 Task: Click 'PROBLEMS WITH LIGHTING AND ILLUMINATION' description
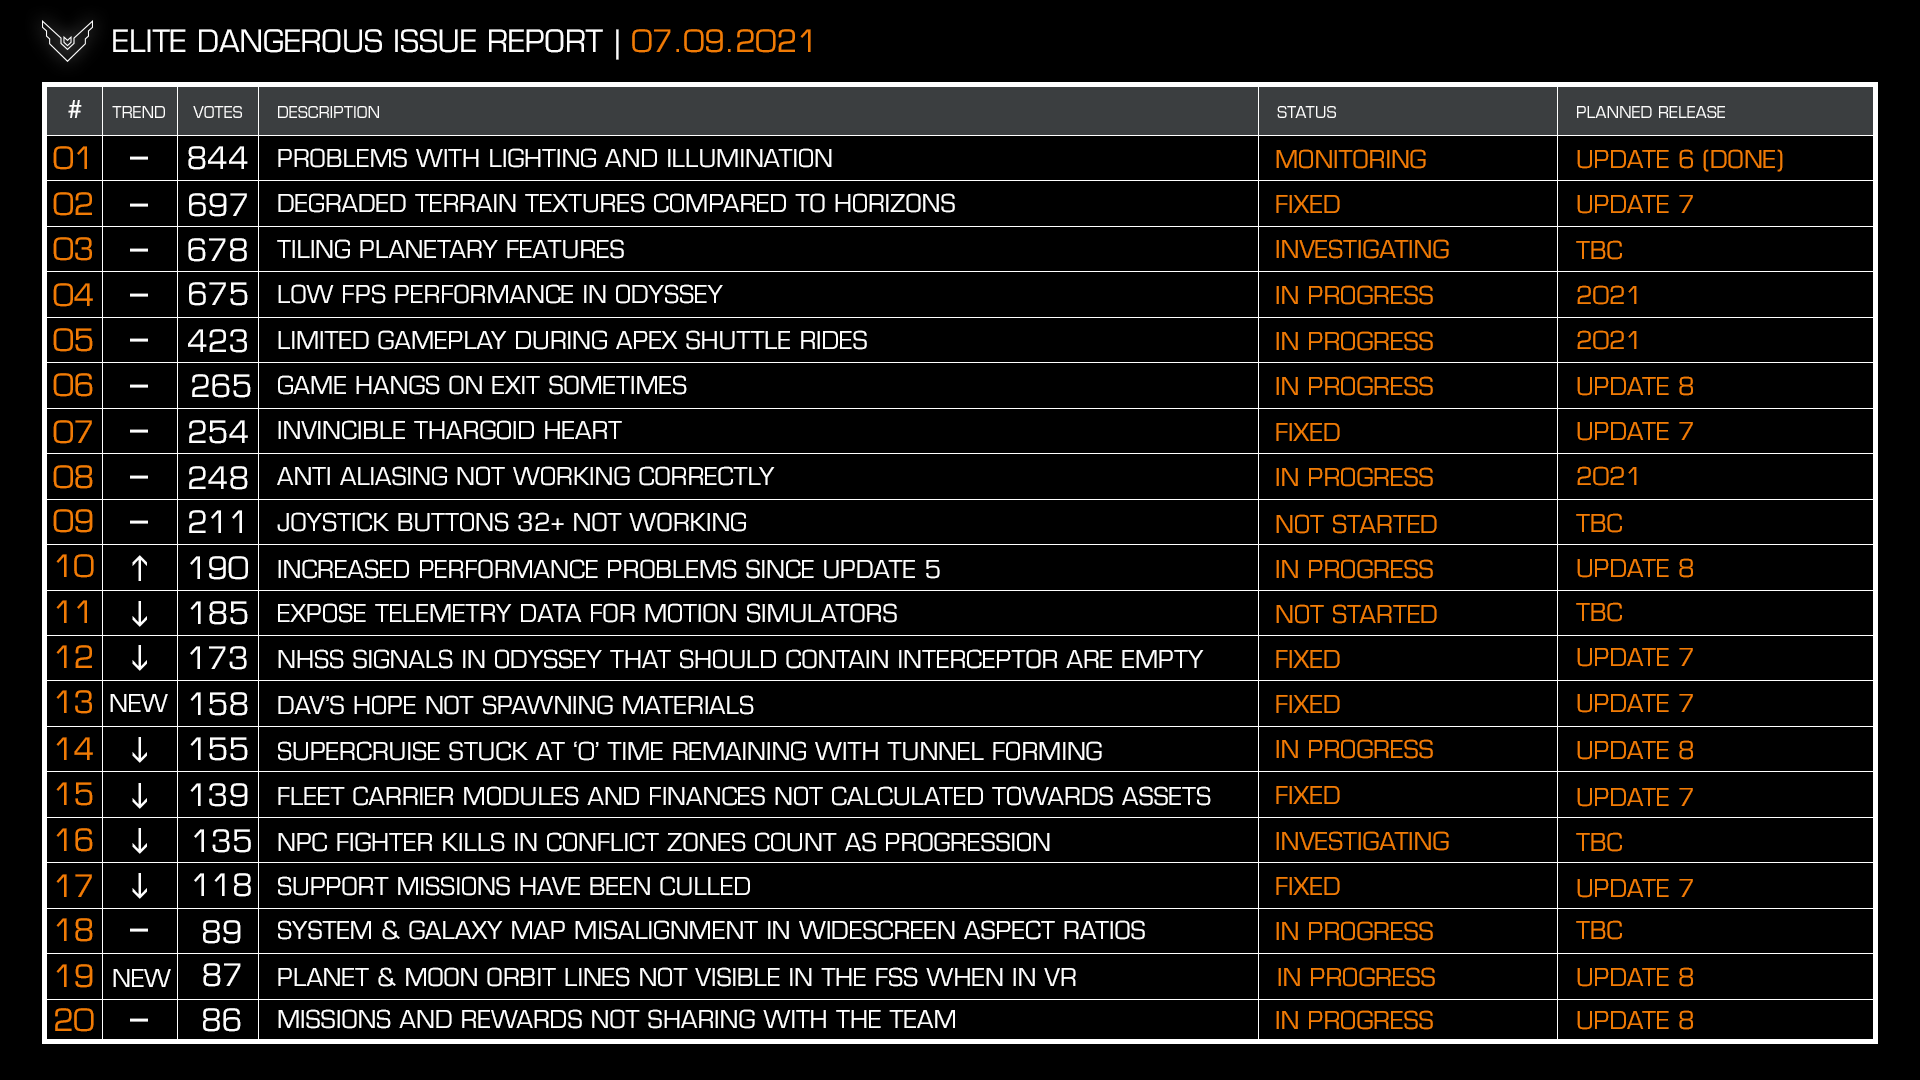pos(555,158)
